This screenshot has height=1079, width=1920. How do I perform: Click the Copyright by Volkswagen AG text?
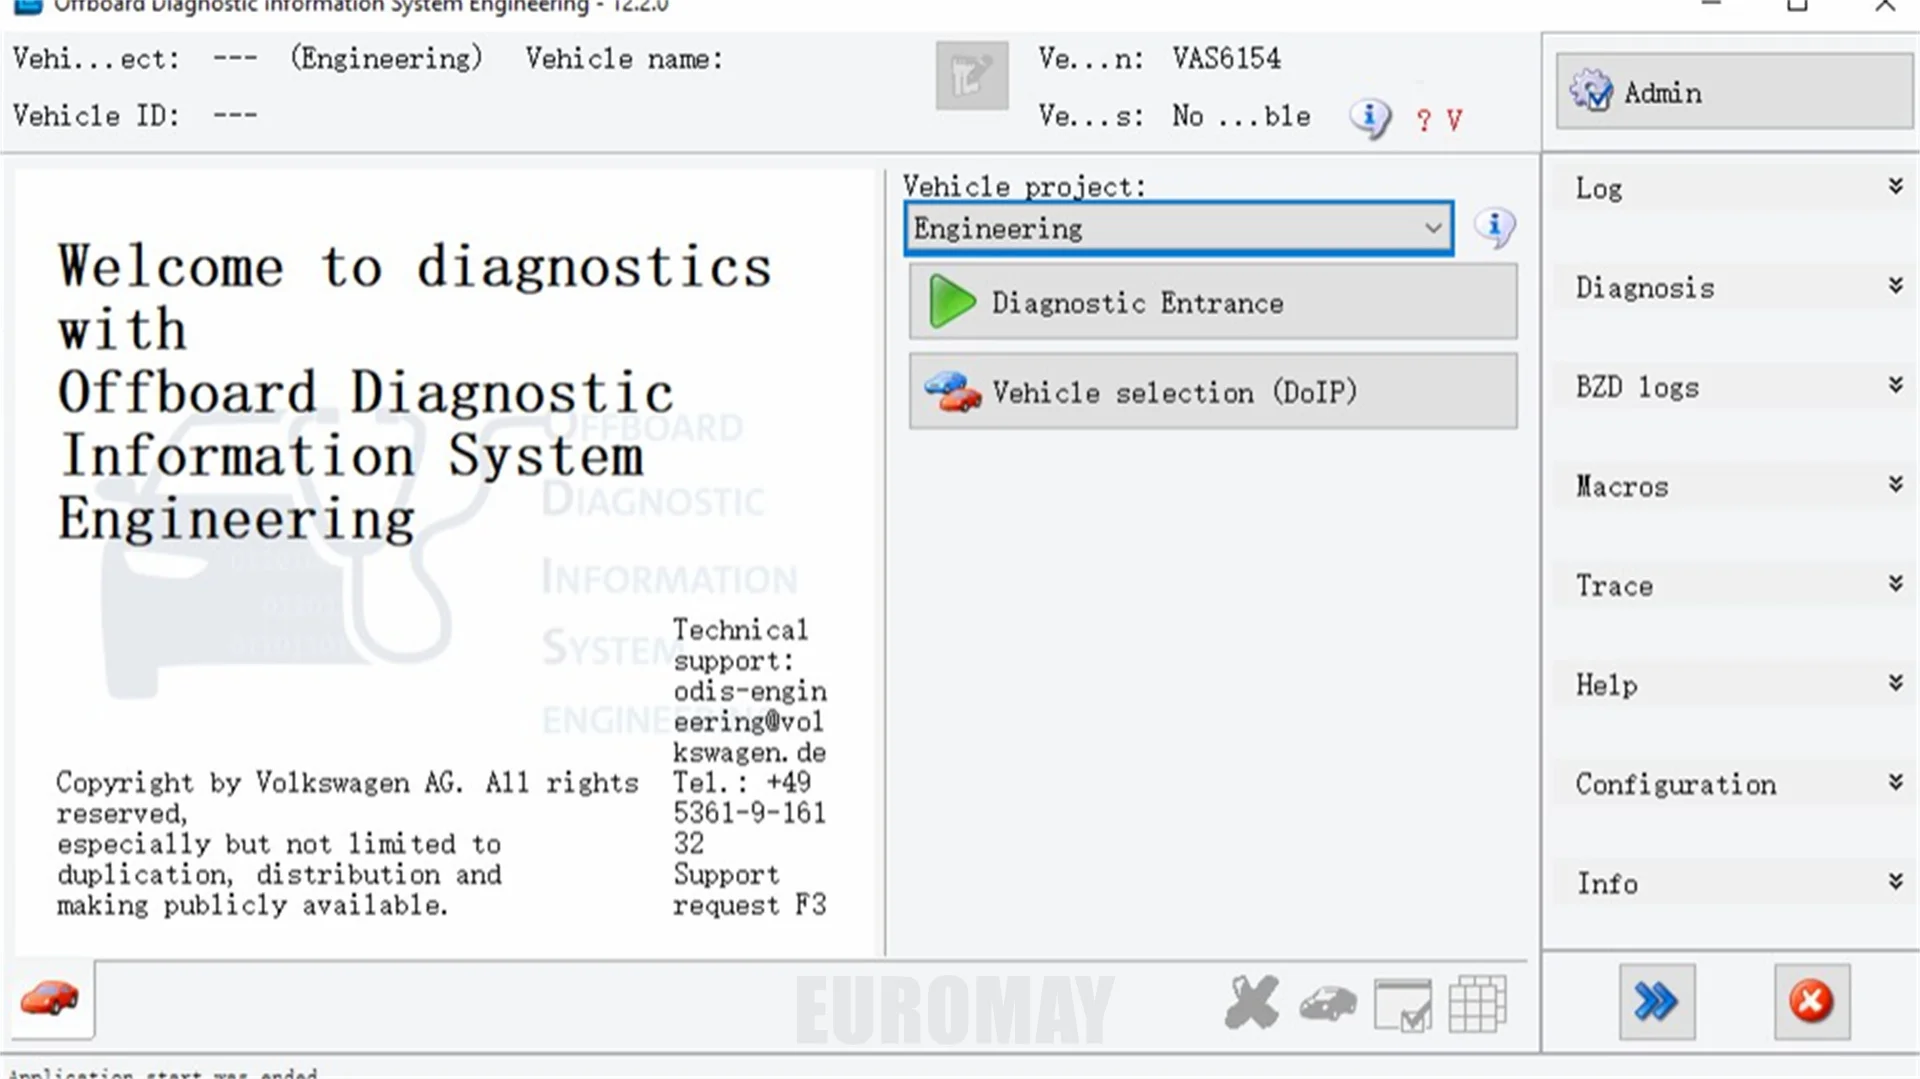pyautogui.click(x=347, y=844)
